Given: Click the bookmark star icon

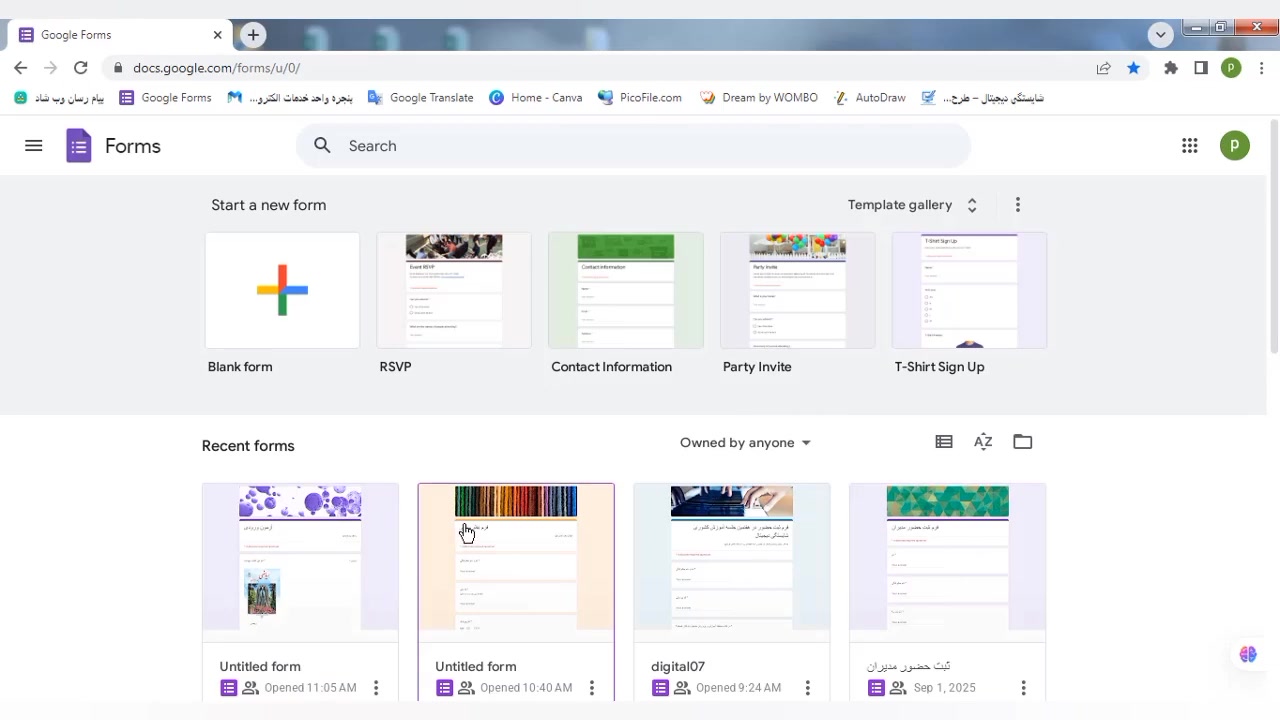Looking at the screenshot, I should (1133, 68).
